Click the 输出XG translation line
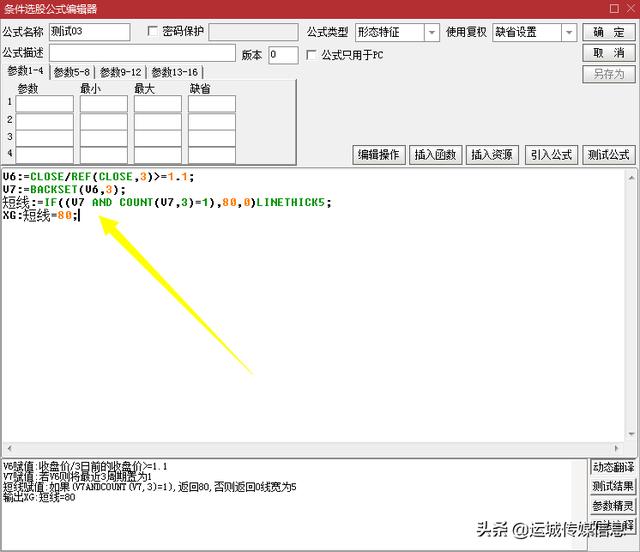Screen dimensions: 640x552 [39, 497]
